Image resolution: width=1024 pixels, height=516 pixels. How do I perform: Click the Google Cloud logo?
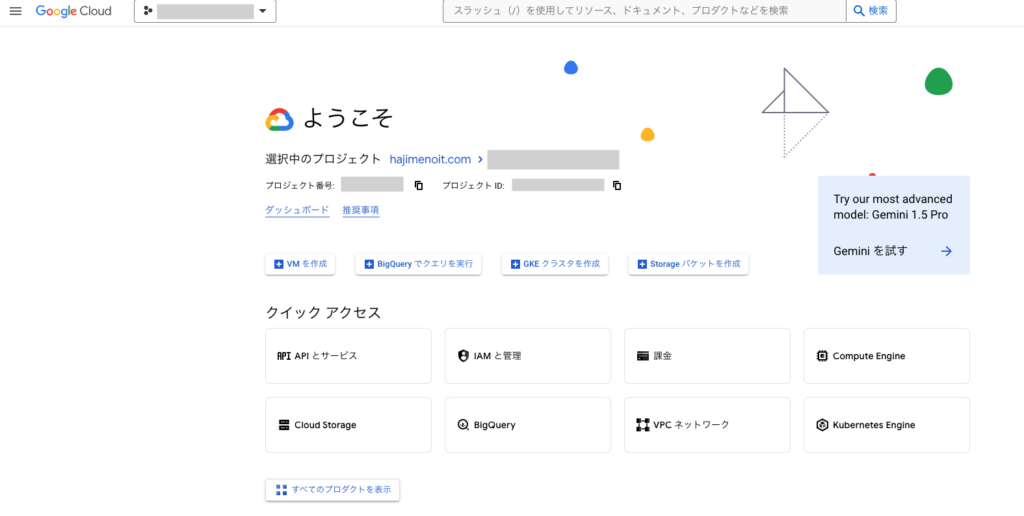click(73, 11)
